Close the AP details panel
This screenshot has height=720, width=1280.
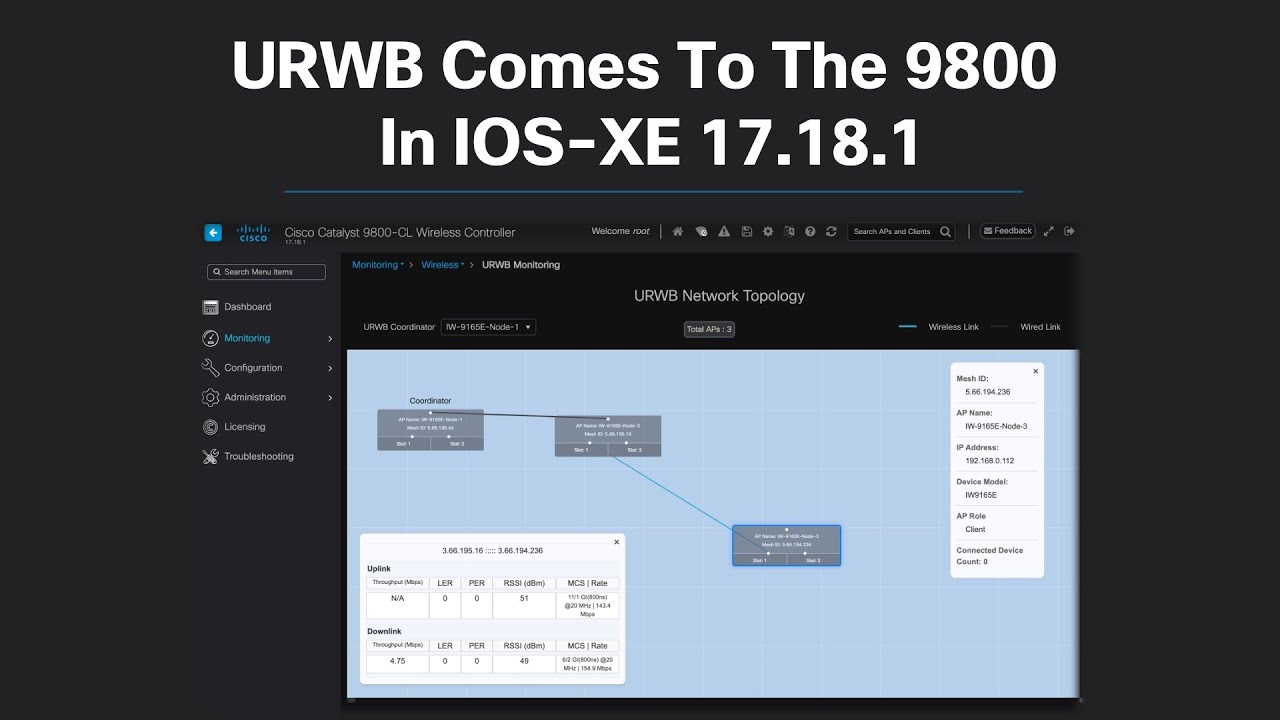[x=1035, y=371]
